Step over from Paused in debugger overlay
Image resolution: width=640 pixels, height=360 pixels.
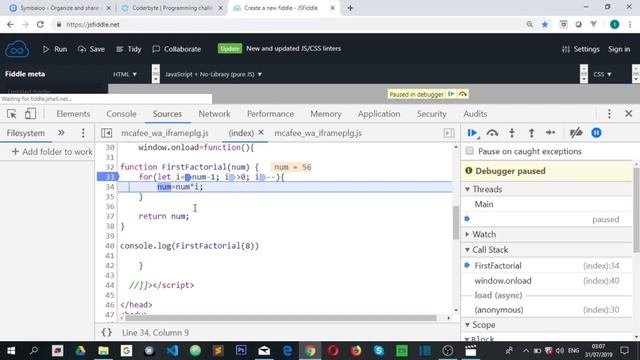(462, 94)
